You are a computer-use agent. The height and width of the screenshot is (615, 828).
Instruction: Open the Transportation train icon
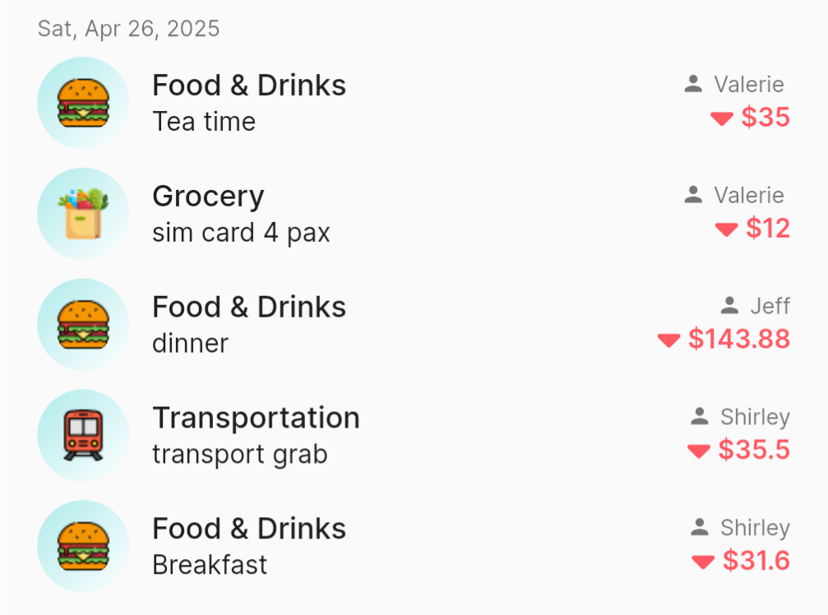pos(83,434)
